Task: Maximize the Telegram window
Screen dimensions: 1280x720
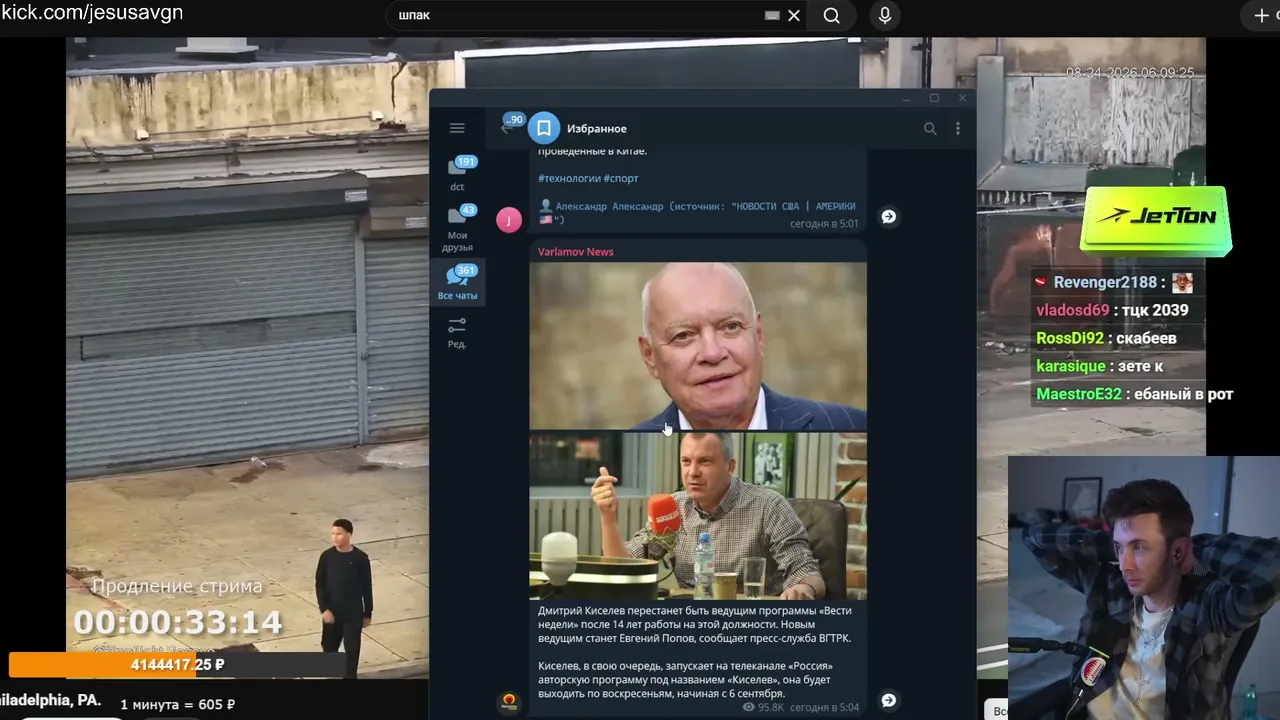Action: (x=934, y=98)
